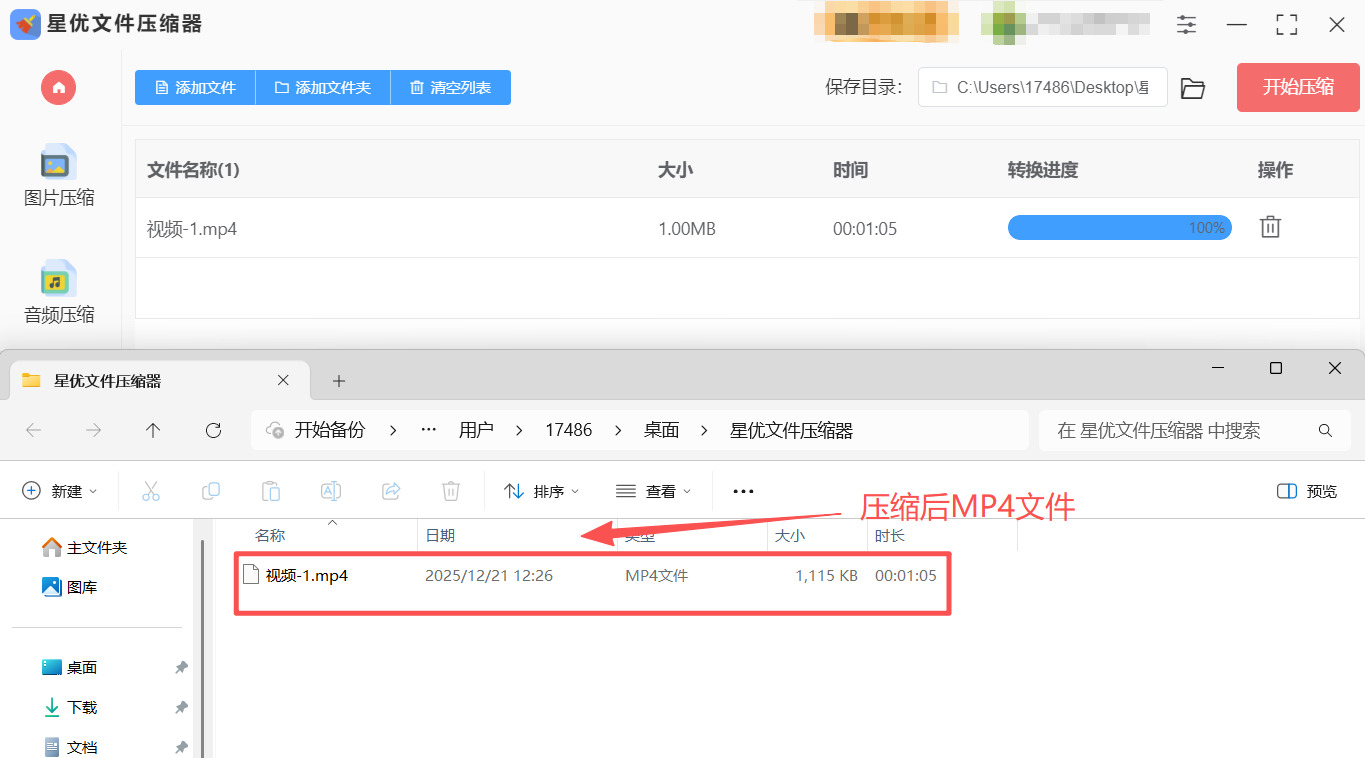1365x758 pixels.
Task: Click the Copy icon in Explorer toolbar
Action: [211, 491]
